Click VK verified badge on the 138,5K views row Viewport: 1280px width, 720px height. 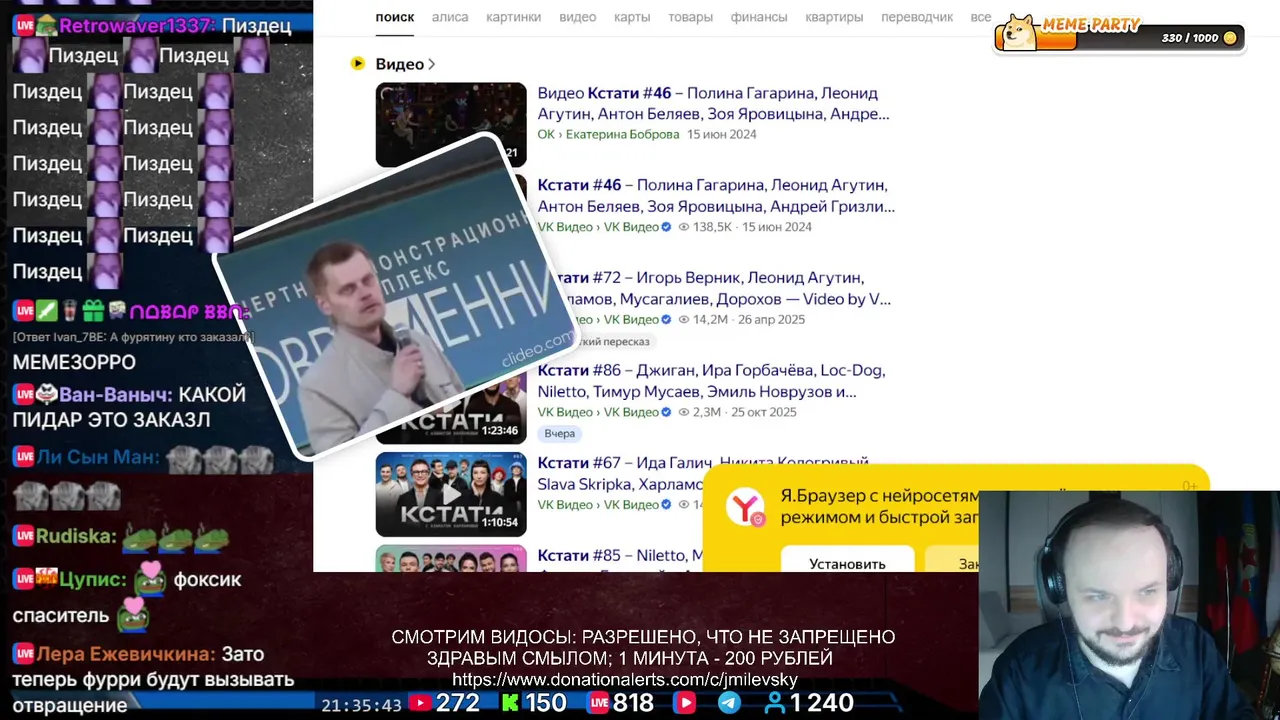(666, 227)
